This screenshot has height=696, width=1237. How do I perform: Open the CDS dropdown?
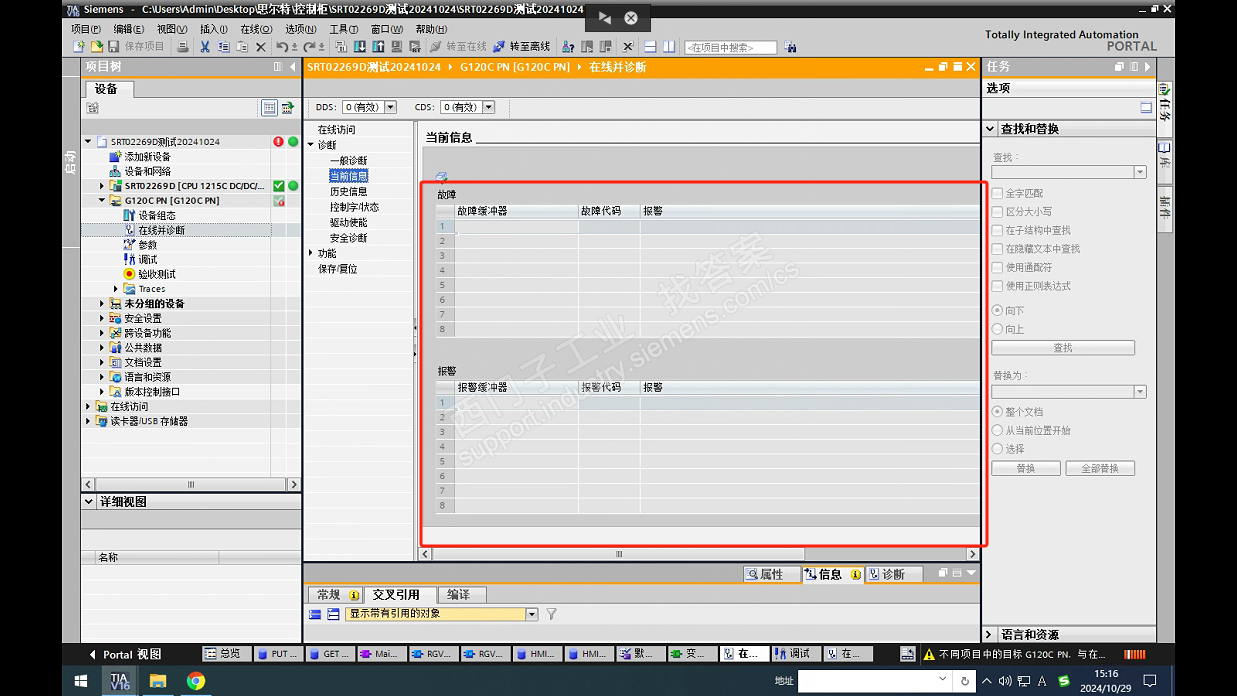(489, 107)
